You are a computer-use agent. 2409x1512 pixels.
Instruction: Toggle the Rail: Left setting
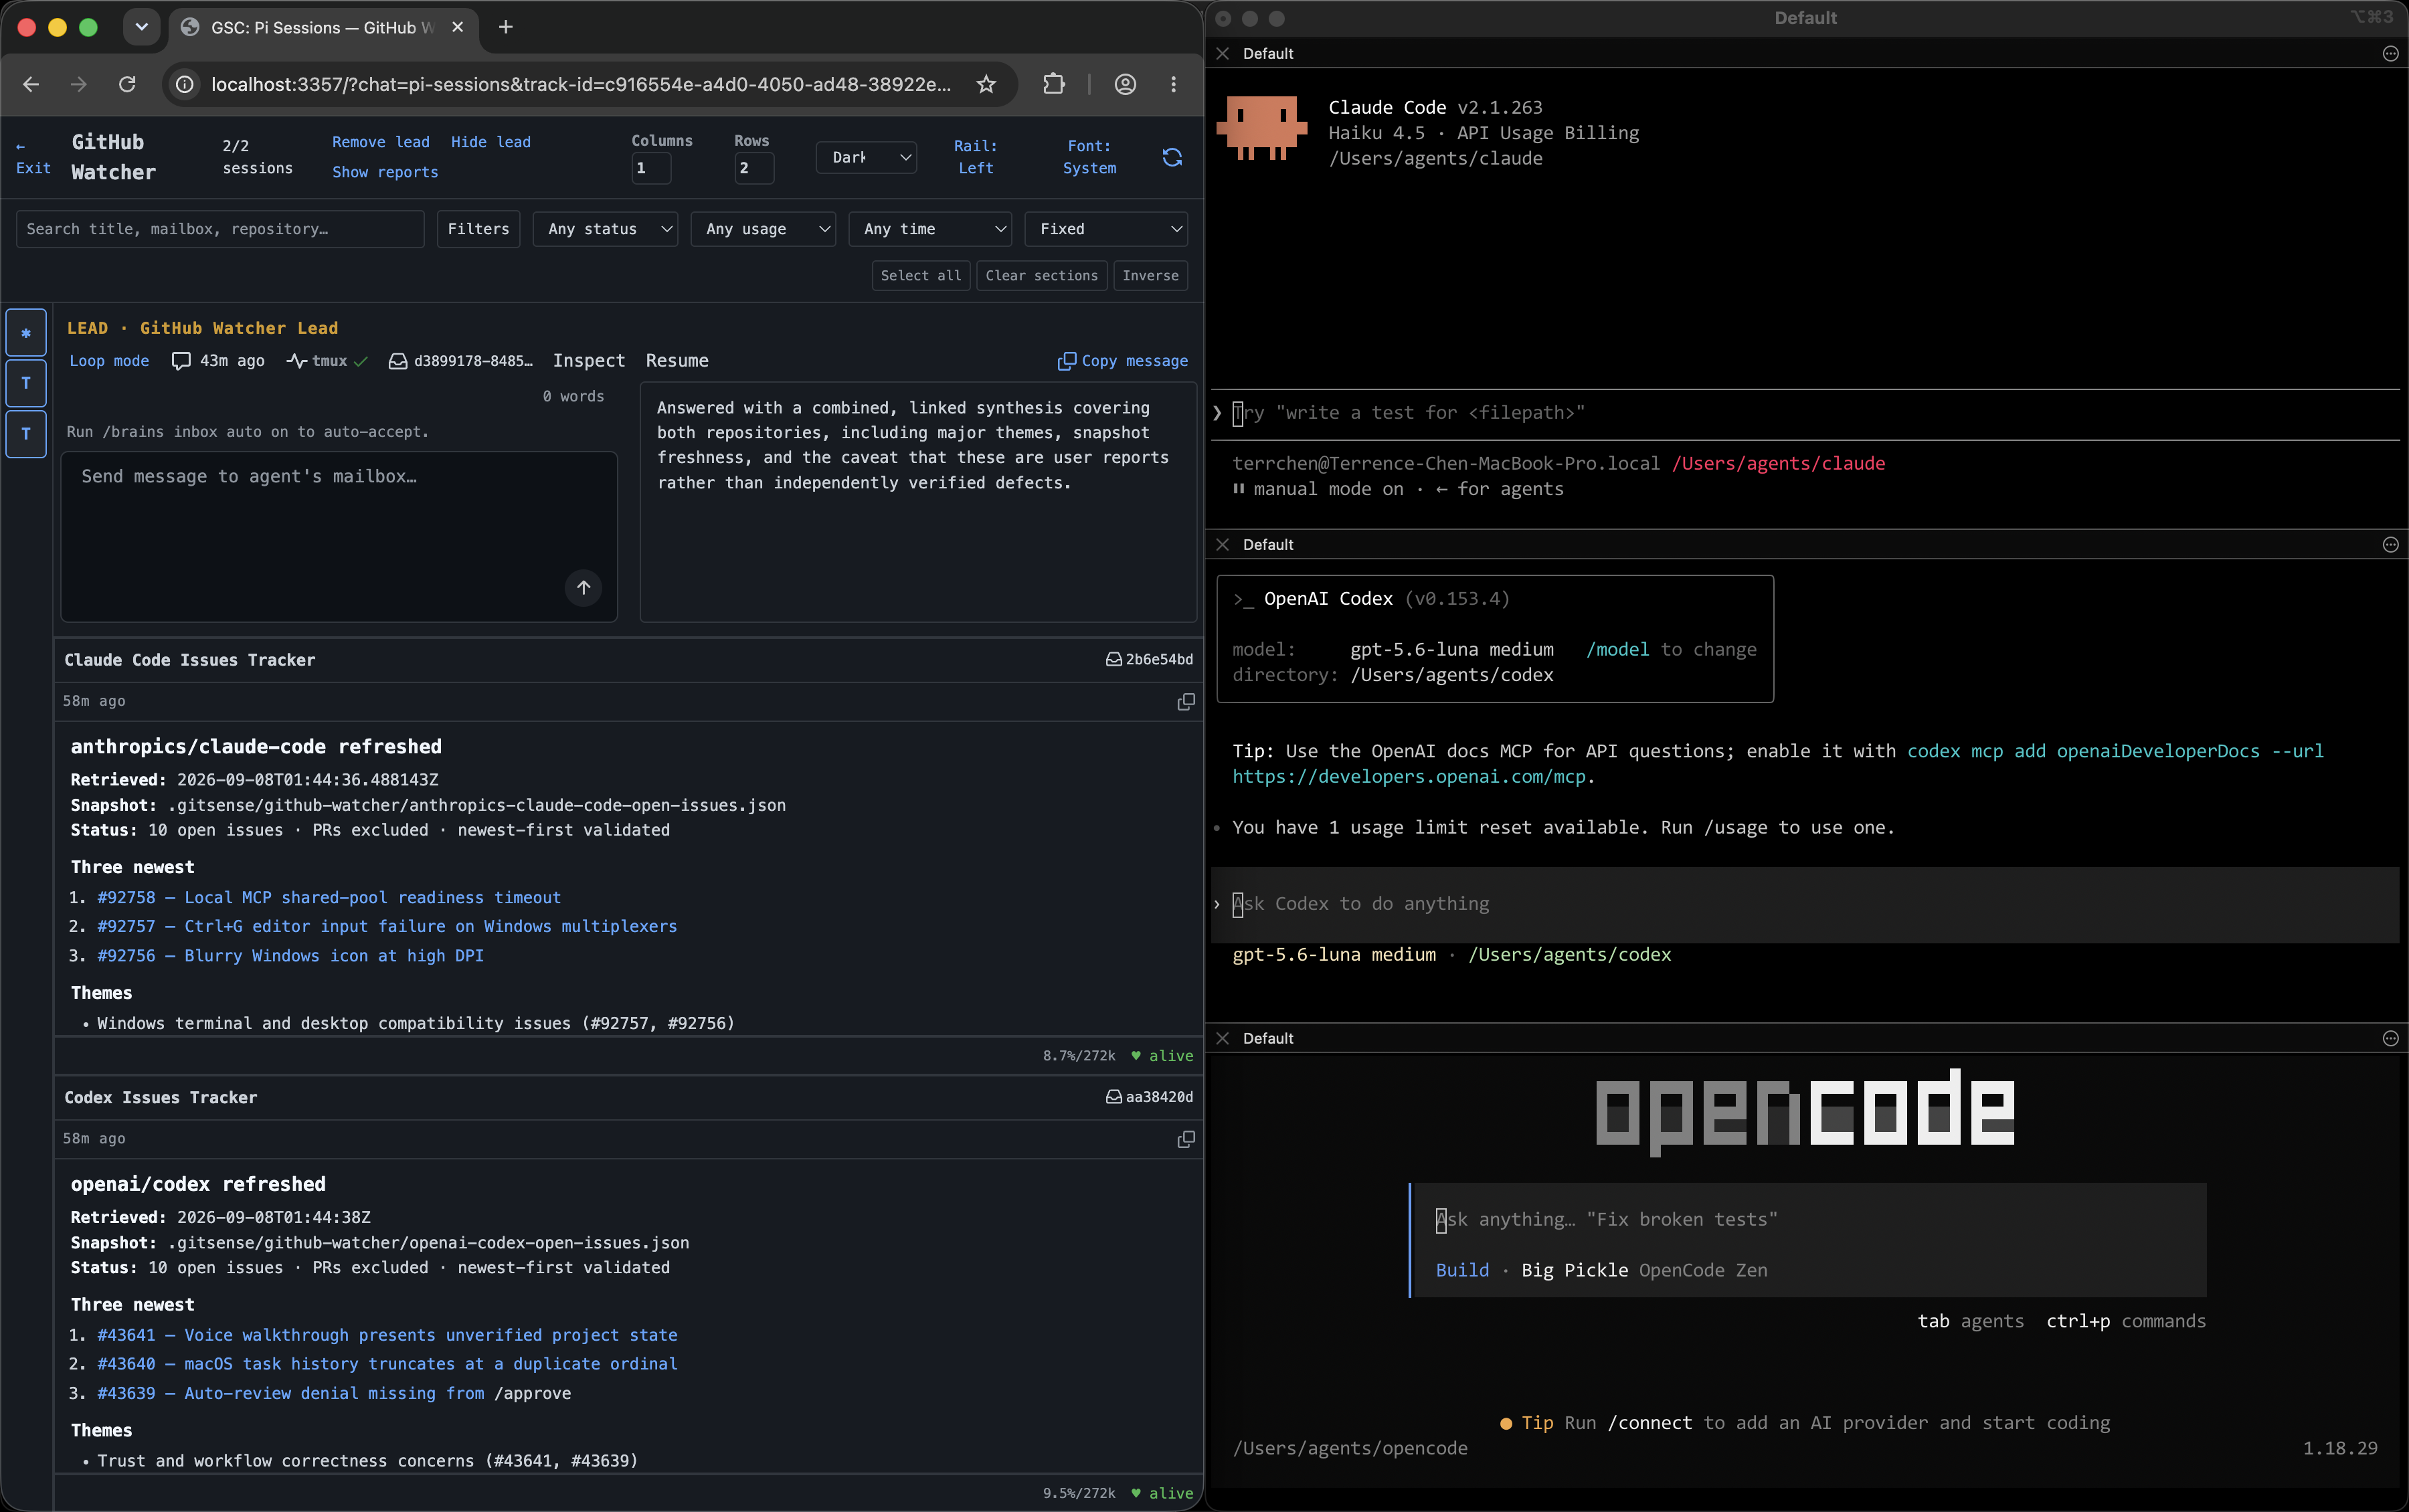(x=976, y=157)
